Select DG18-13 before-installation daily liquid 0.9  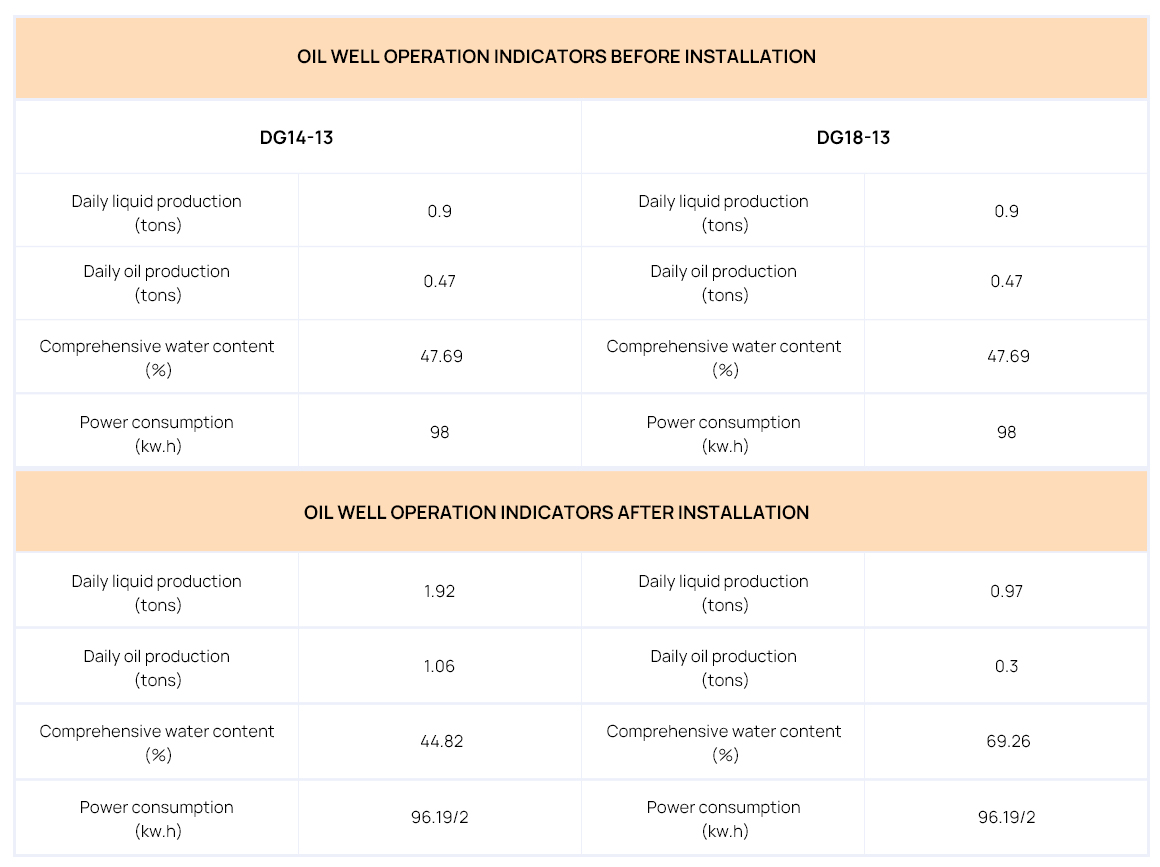tap(1007, 211)
